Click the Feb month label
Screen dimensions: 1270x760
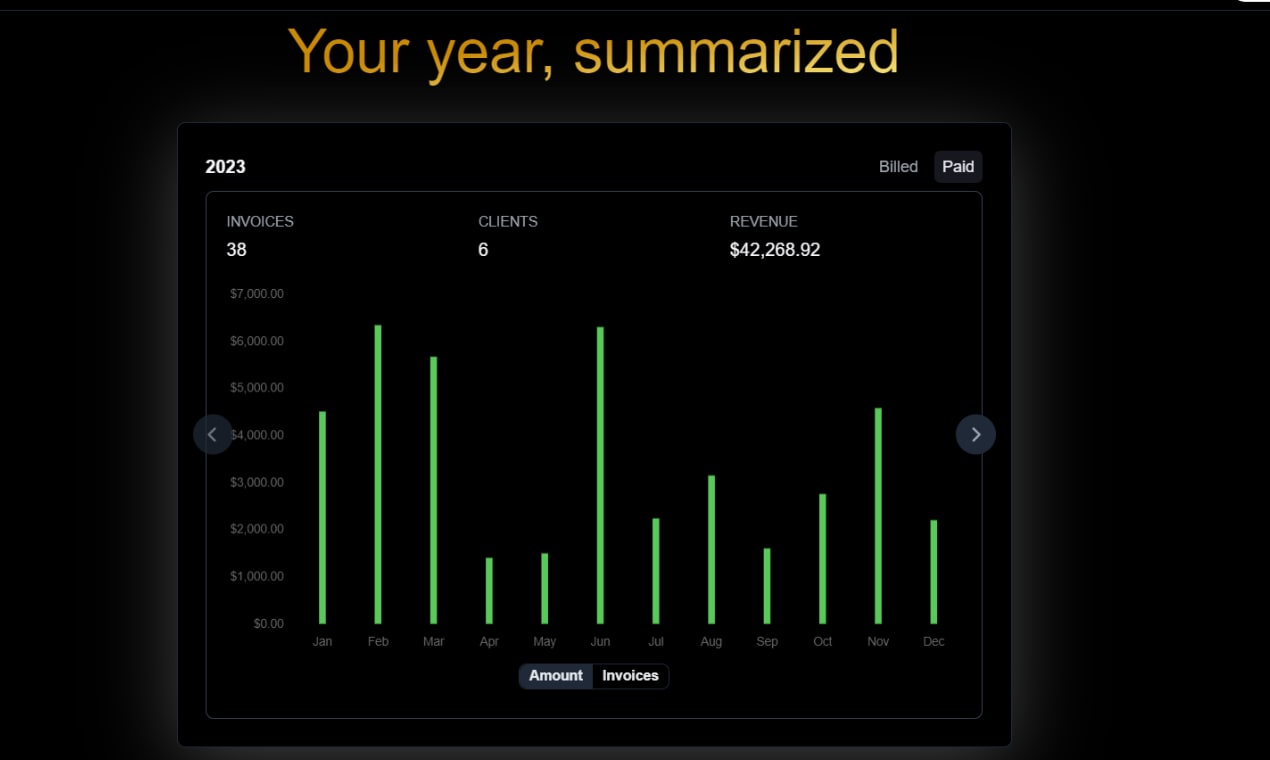click(x=378, y=642)
